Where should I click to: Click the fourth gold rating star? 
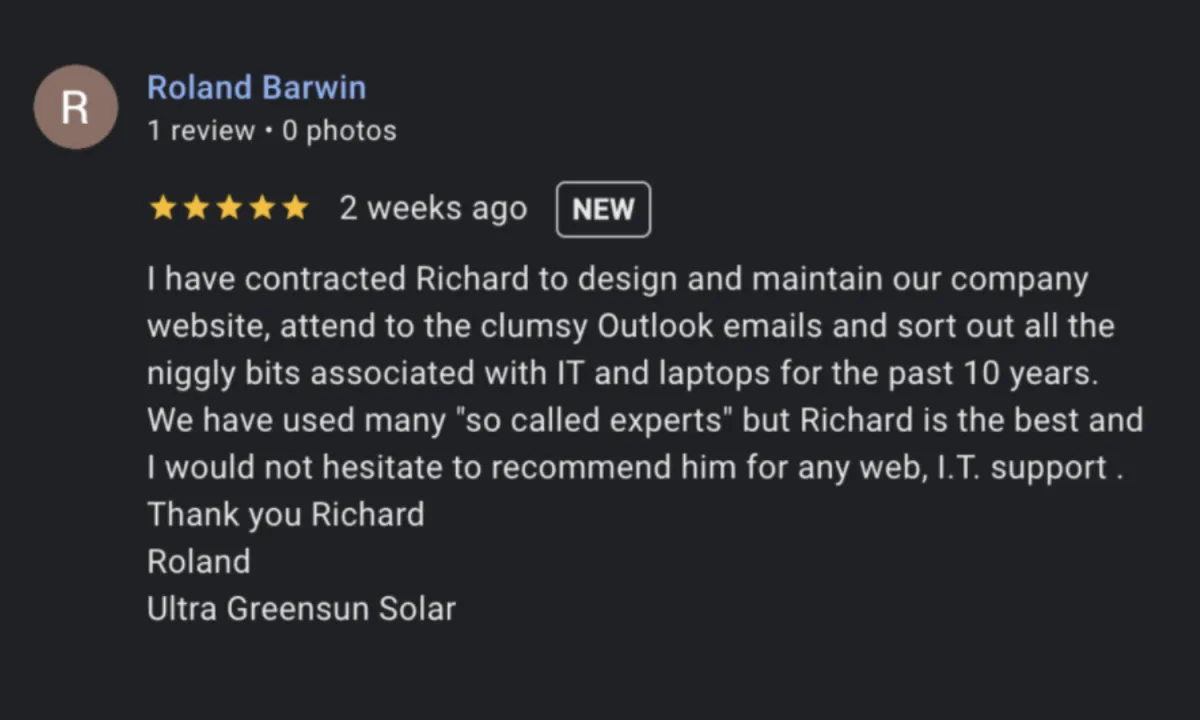point(261,208)
